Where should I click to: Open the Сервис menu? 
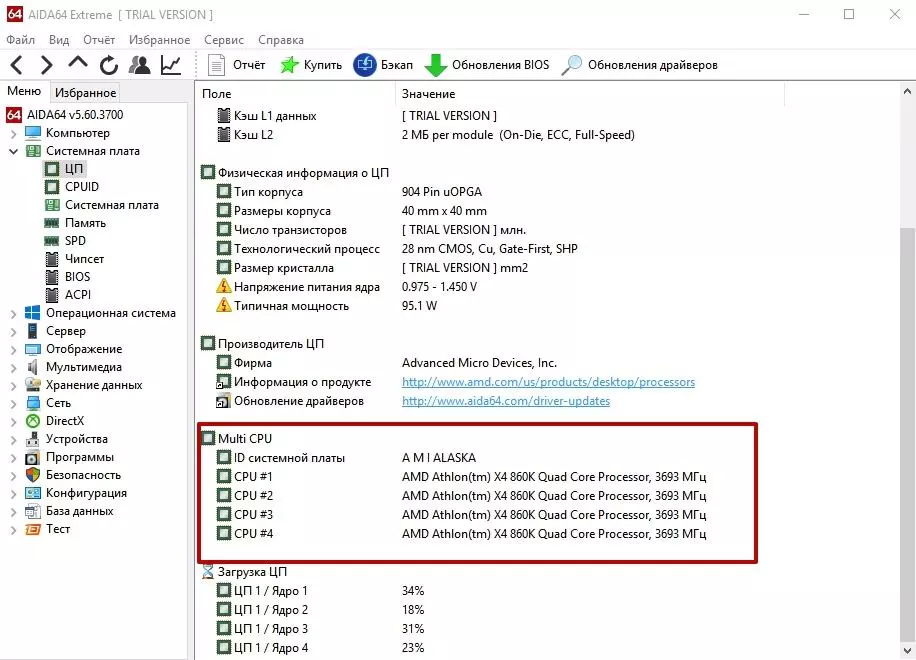(x=223, y=40)
